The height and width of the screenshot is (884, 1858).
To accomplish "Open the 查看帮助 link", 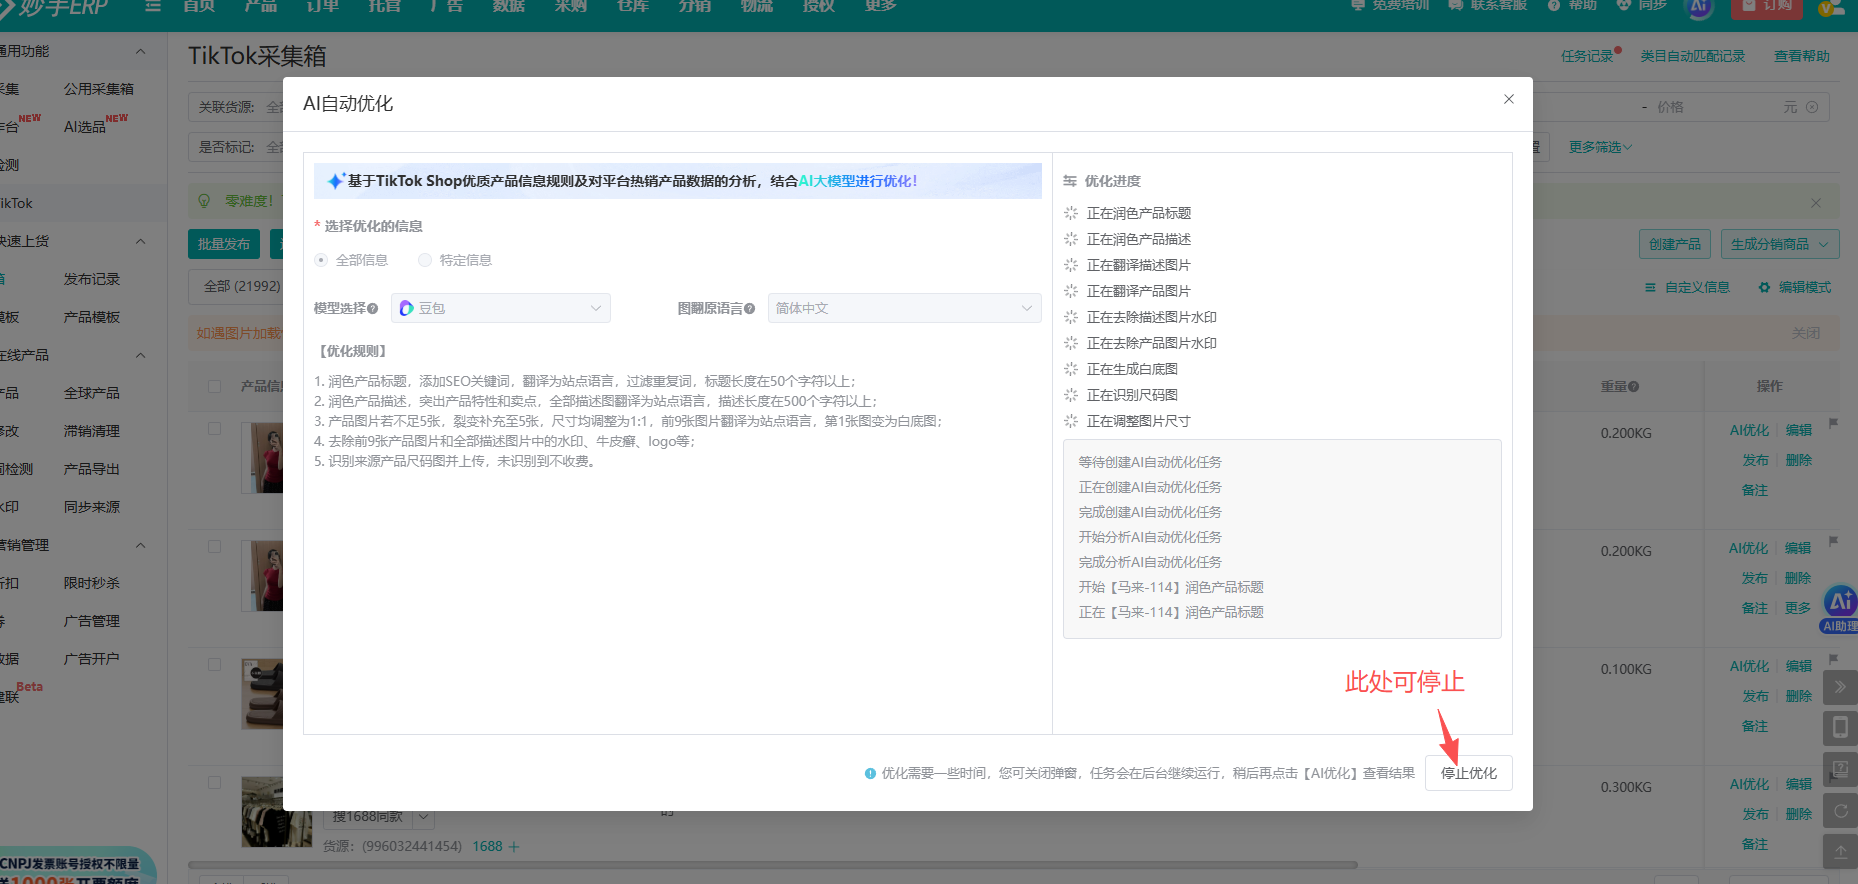I will pyautogui.click(x=1801, y=56).
